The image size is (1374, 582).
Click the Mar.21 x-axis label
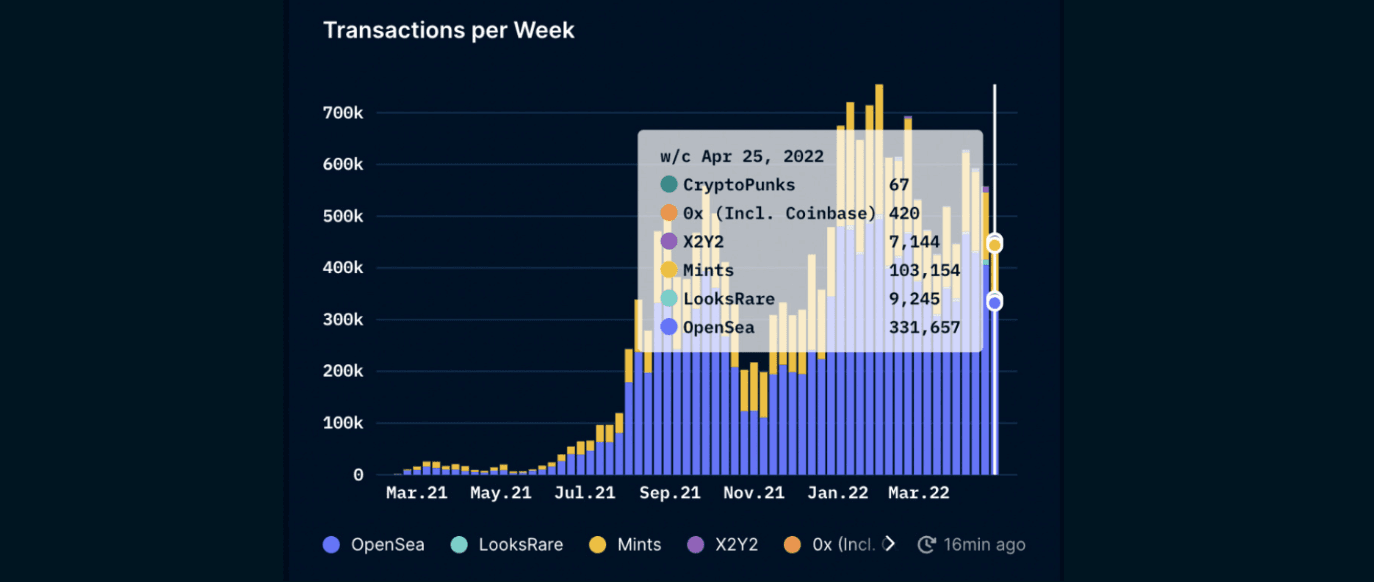(417, 493)
